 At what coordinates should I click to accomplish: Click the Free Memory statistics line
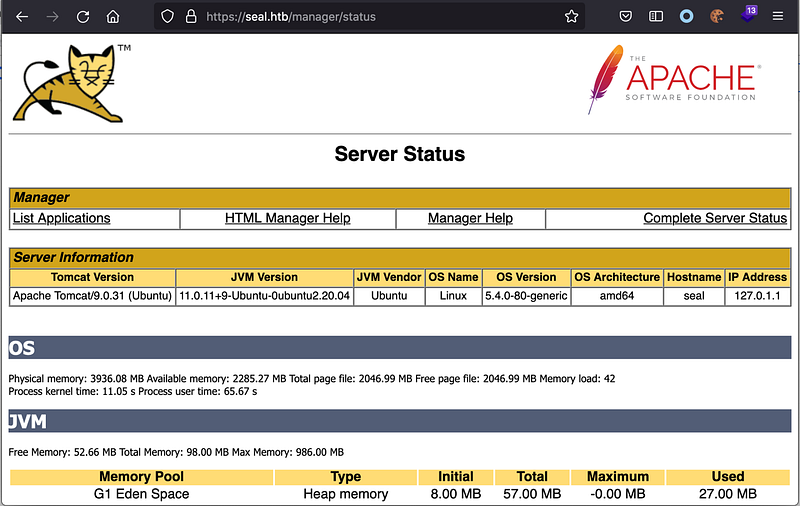pos(176,452)
